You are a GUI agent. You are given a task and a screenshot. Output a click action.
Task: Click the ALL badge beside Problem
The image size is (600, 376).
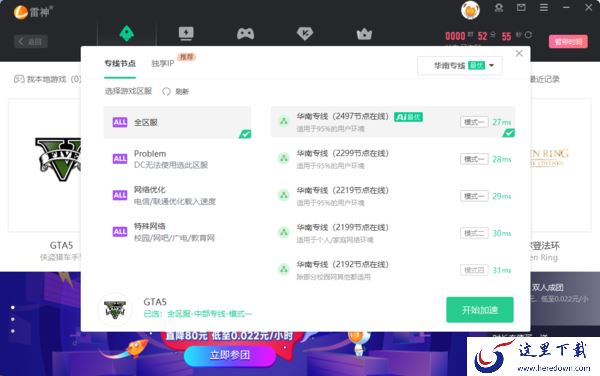tap(120, 159)
